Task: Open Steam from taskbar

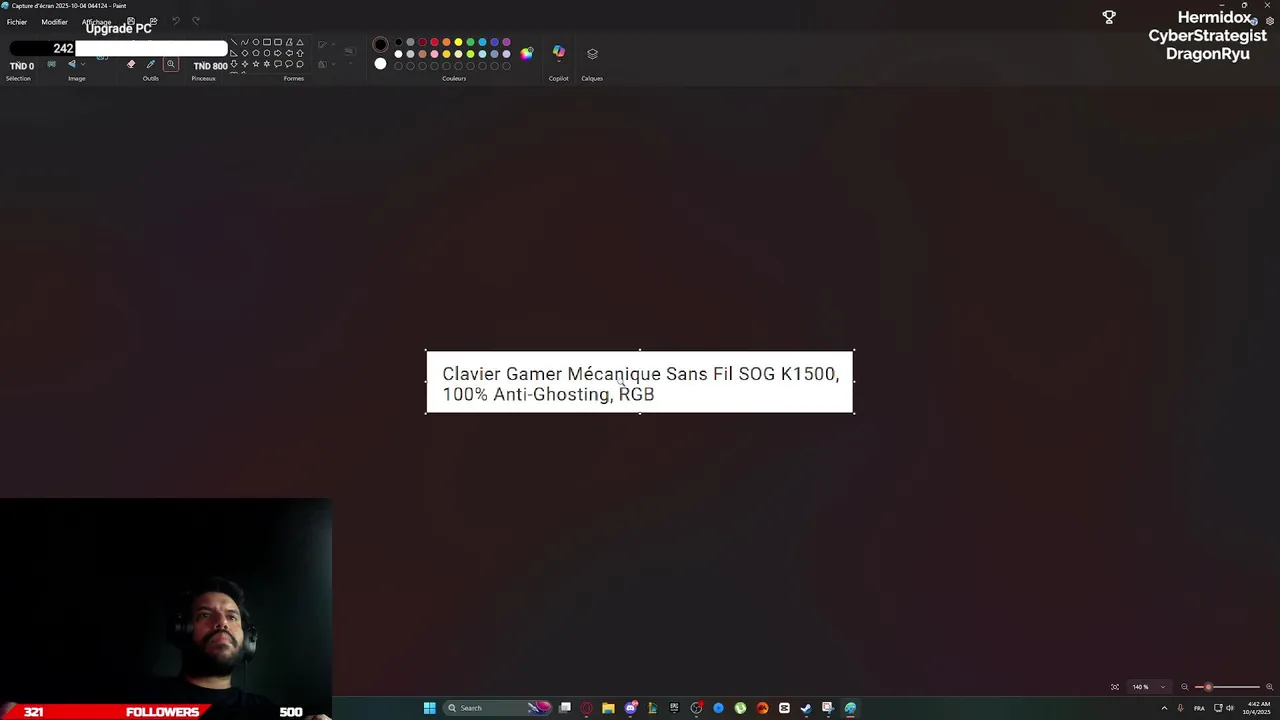Action: [806, 708]
